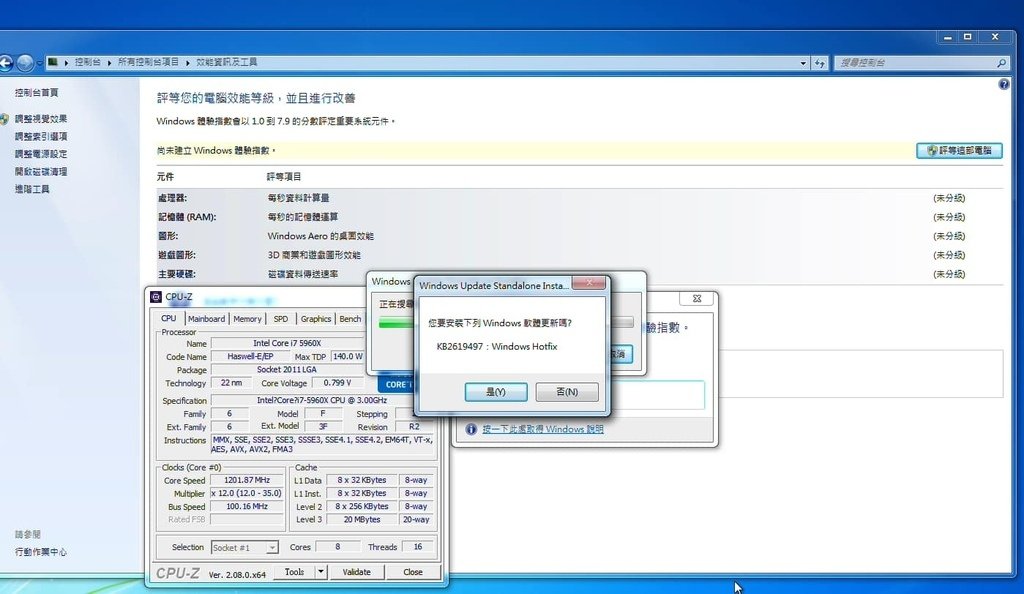Minimize the Control Panel window
The height and width of the screenshot is (594, 1024).
pyautogui.click(x=947, y=37)
